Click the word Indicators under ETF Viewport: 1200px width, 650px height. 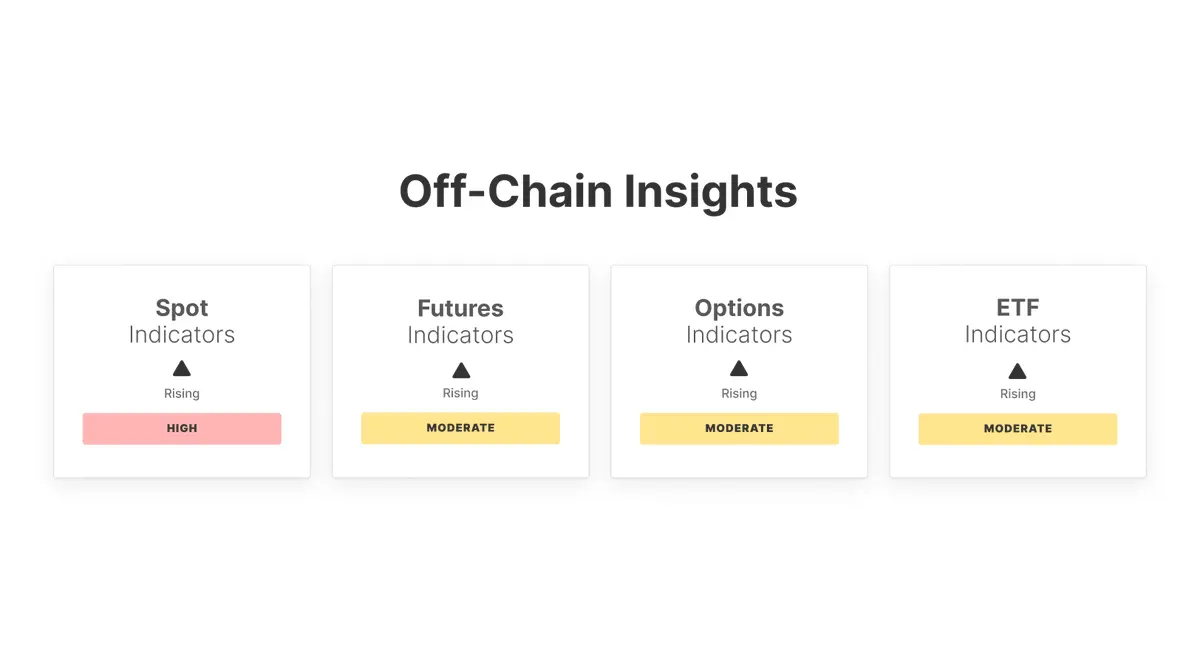(x=1017, y=335)
